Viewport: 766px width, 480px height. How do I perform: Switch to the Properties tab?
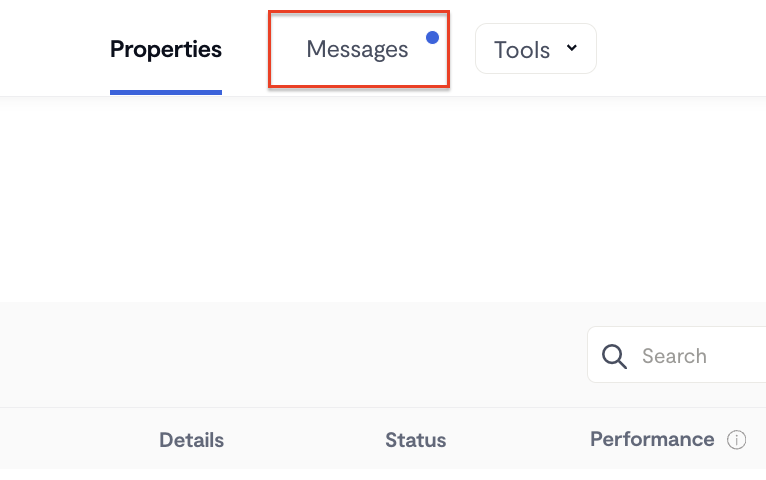pos(166,49)
